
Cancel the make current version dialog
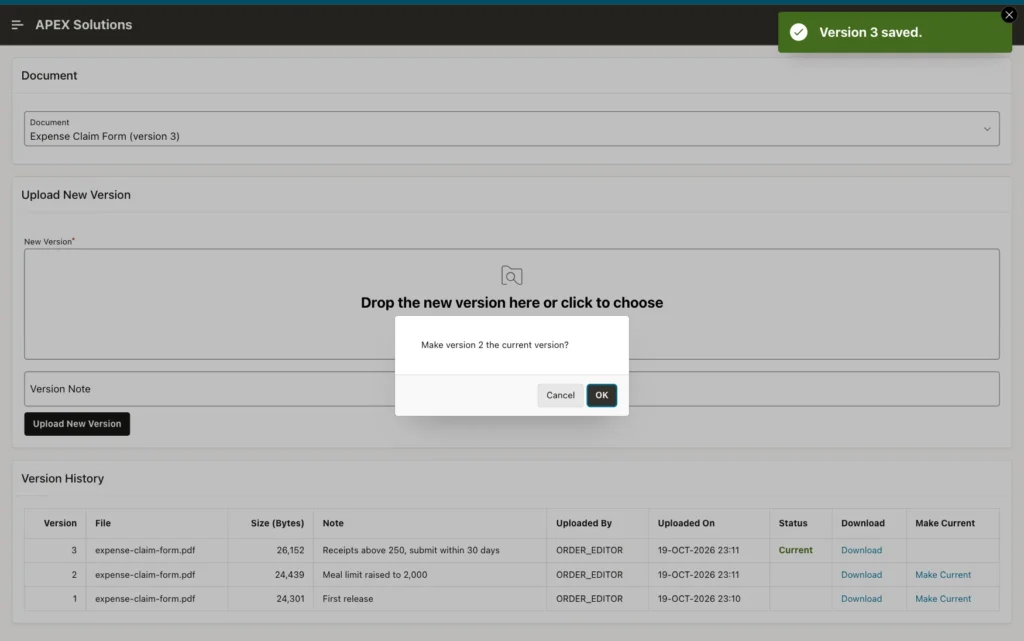[560, 395]
